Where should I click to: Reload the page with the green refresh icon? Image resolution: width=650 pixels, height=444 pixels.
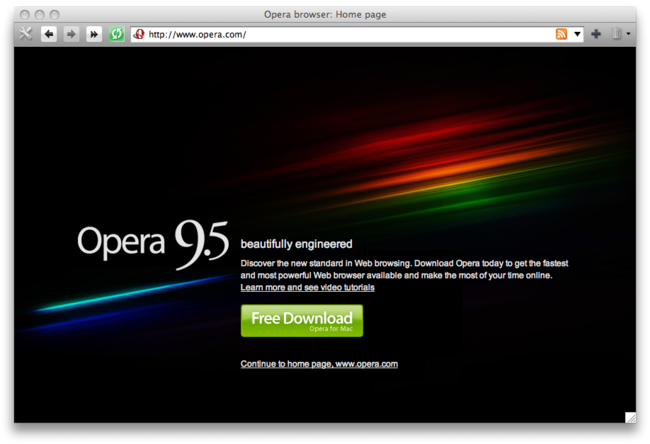[116, 34]
